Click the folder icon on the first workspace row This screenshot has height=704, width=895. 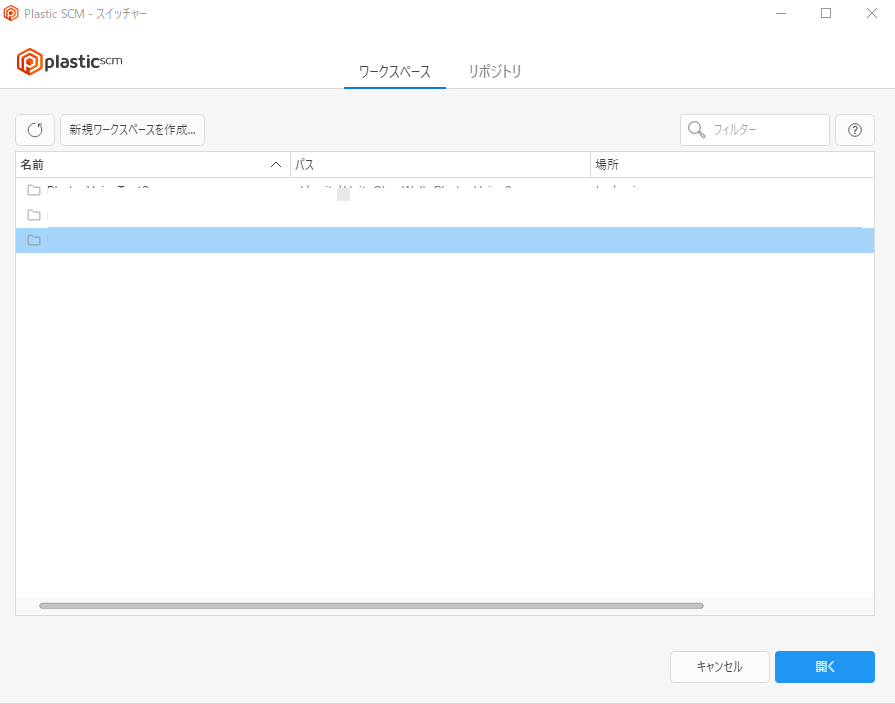(33, 190)
